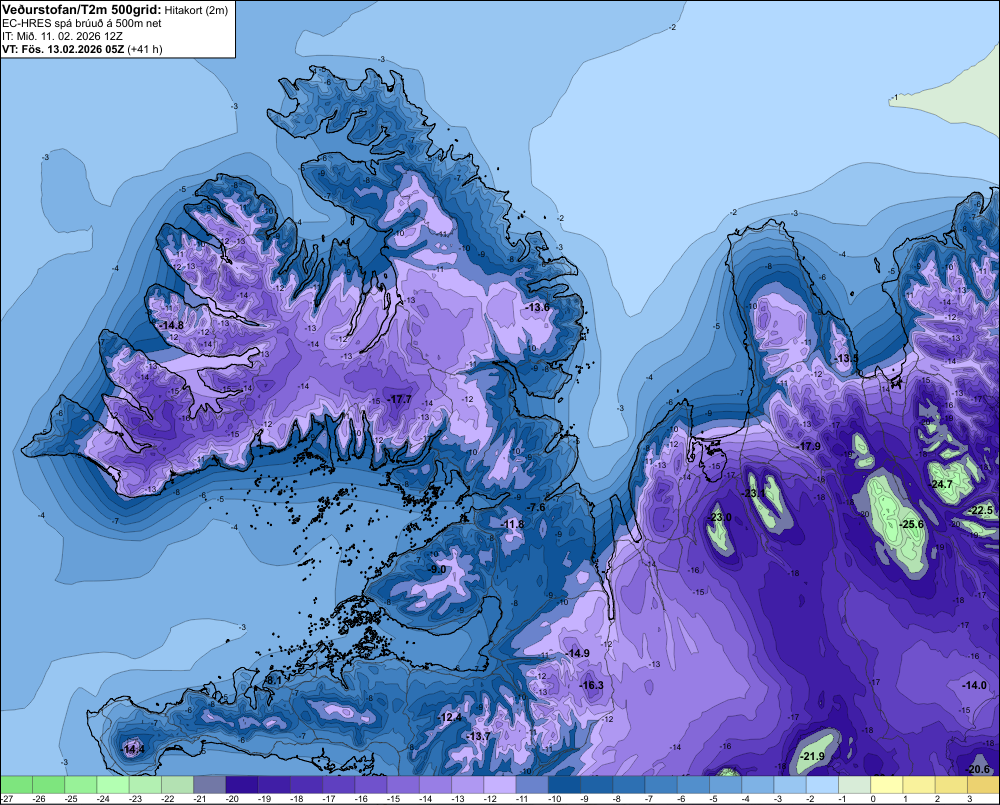
Task: Click the '-24.7' temperature value
Action: [941, 484]
